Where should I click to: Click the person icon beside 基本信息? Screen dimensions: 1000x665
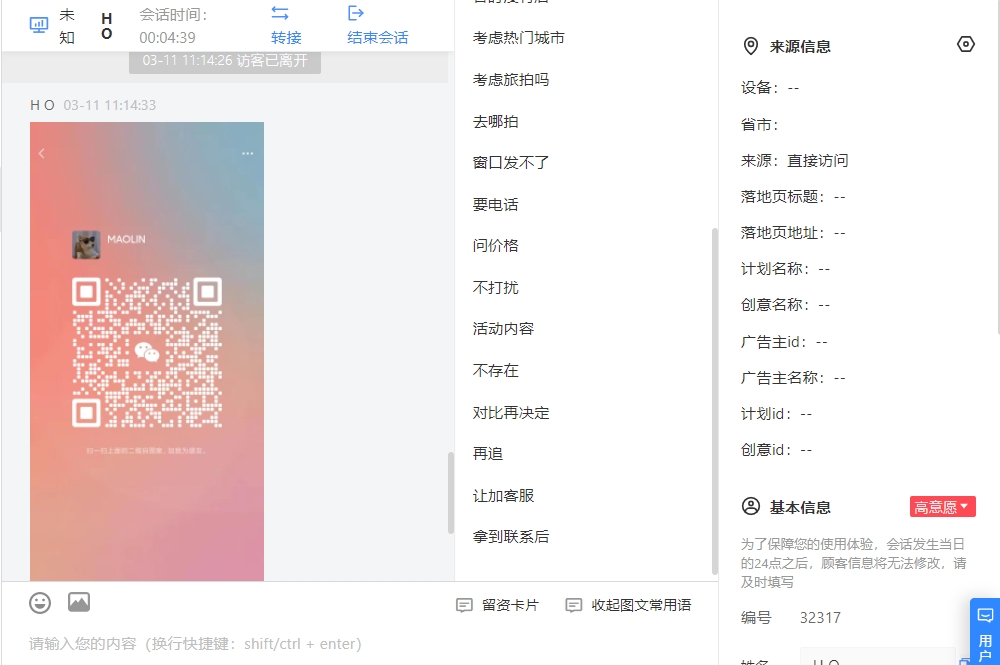coord(751,506)
